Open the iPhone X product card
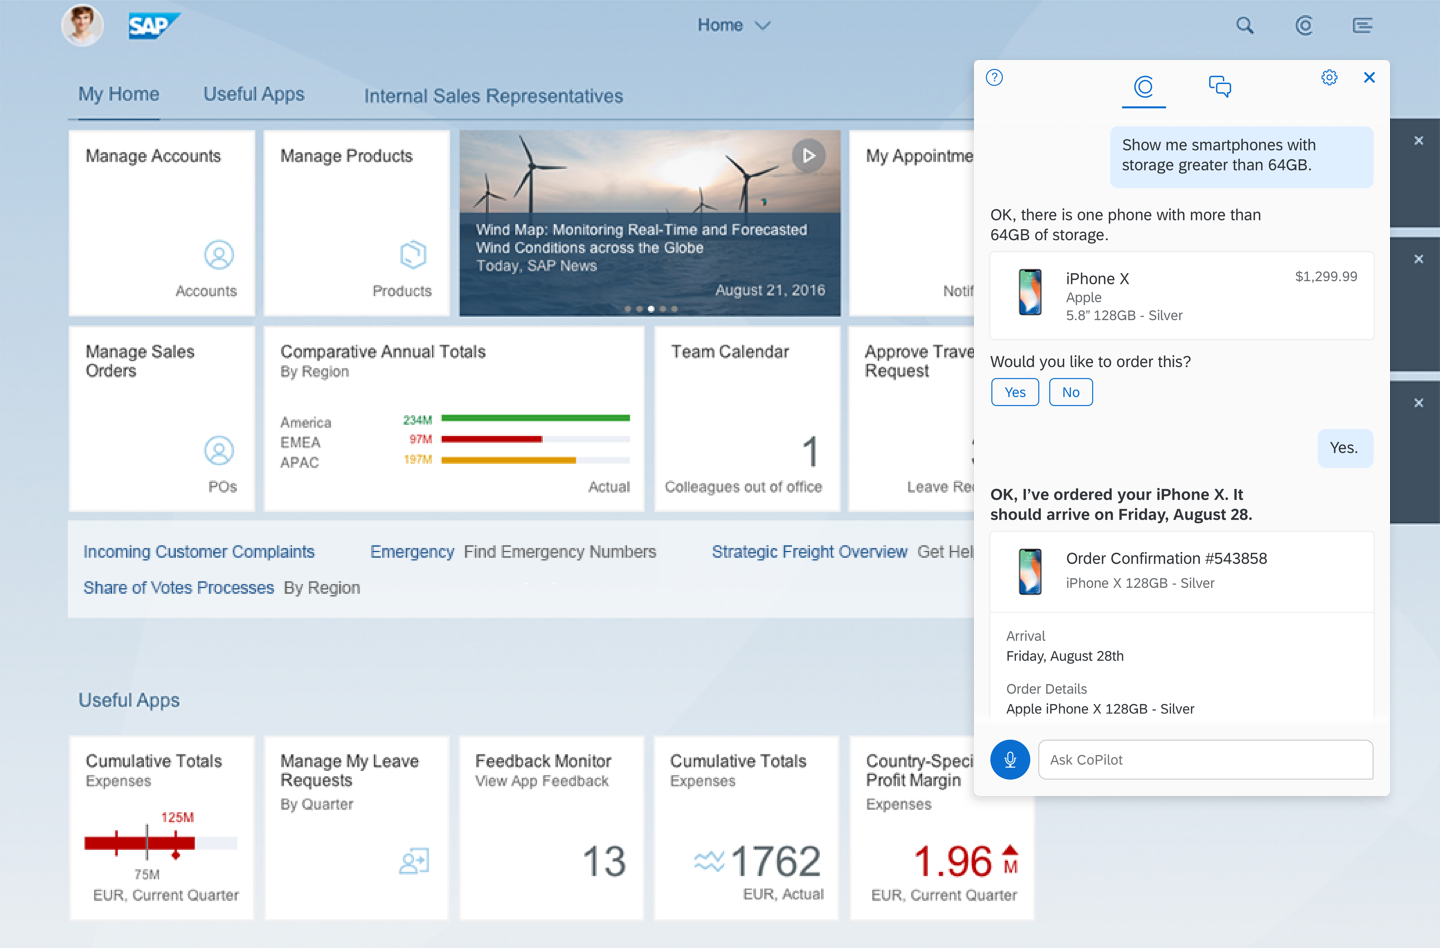Viewport: 1440px width, 948px height. pyautogui.click(x=1182, y=296)
